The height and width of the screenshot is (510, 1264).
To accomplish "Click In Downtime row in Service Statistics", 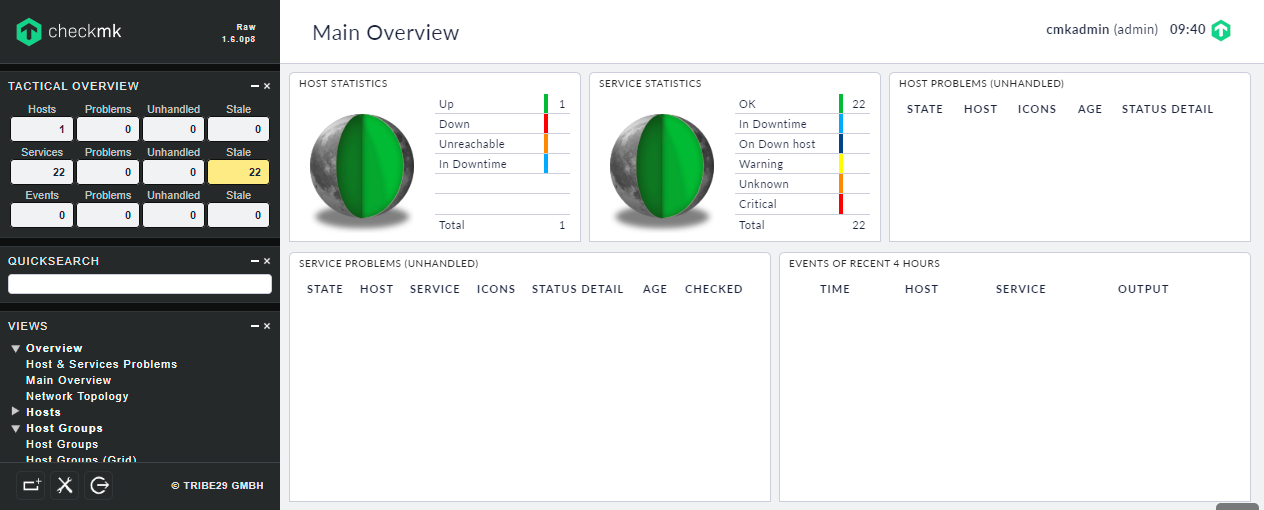I will [802, 124].
